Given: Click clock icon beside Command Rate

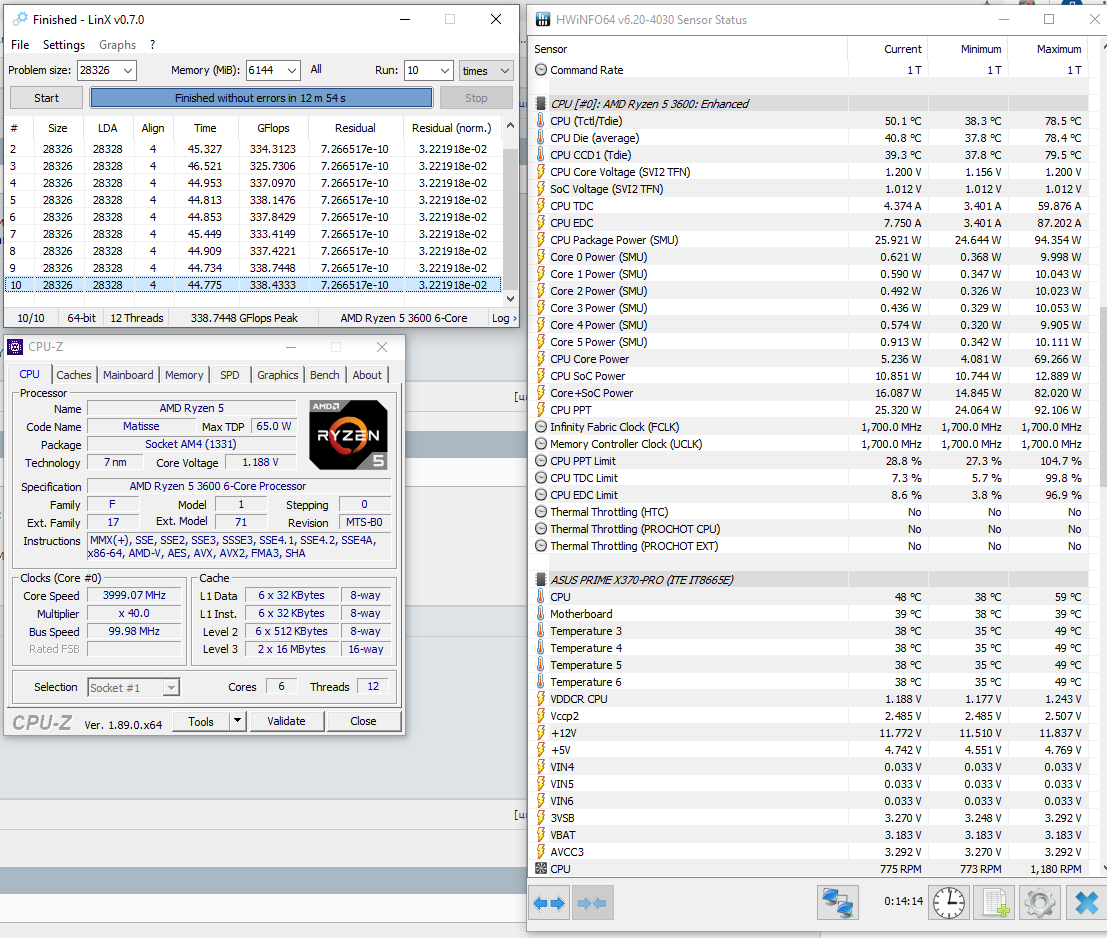Looking at the screenshot, I should click(x=541, y=70).
